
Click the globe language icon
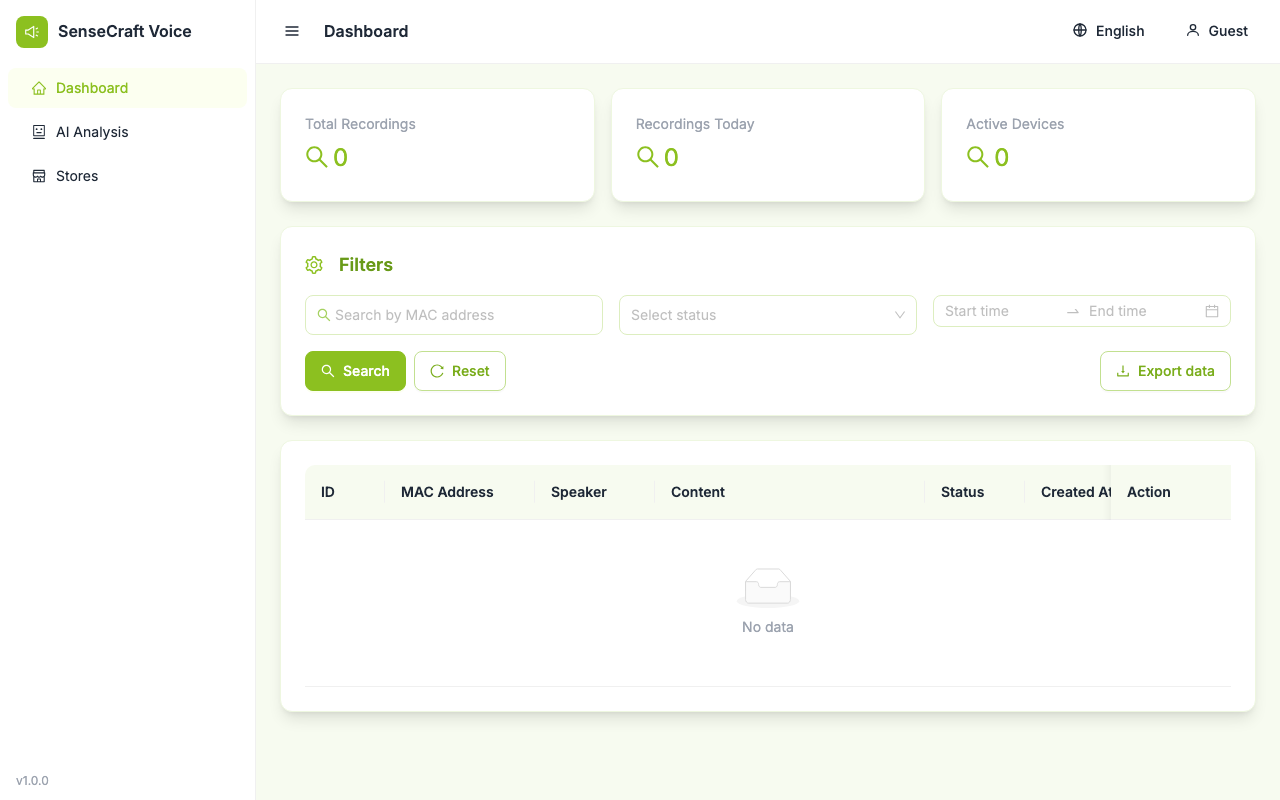(x=1080, y=31)
